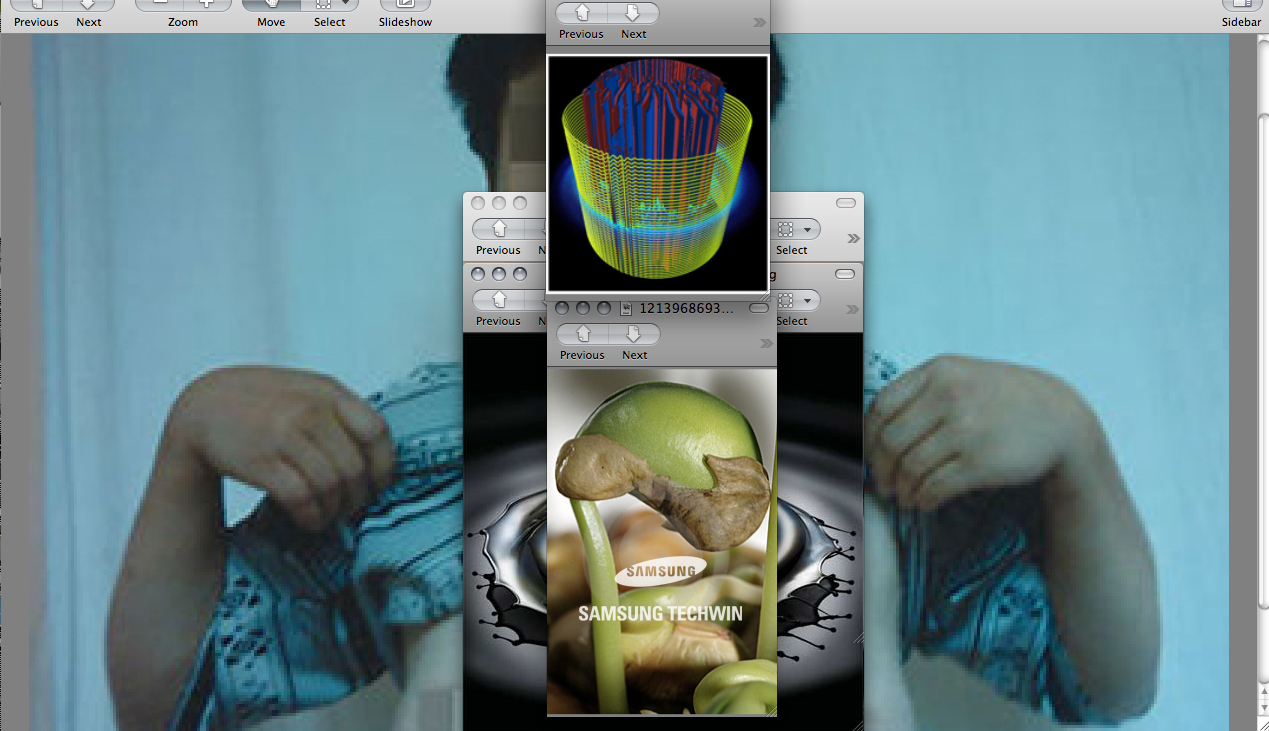Image resolution: width=1269 pixels, height=731 pixels.
Task: Click Next arrow in the Samsung Techwin window
Action: [x=634, y=335]
